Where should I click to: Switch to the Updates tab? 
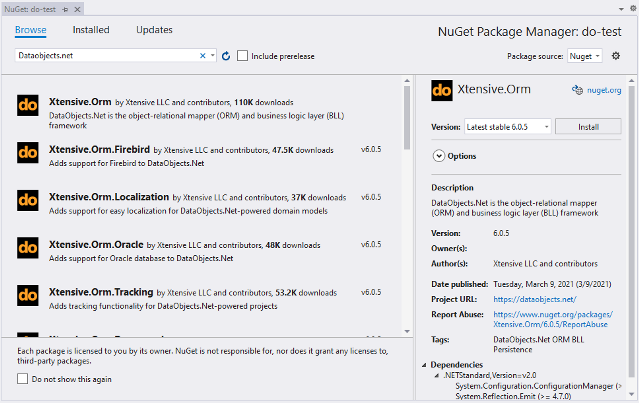154,30
